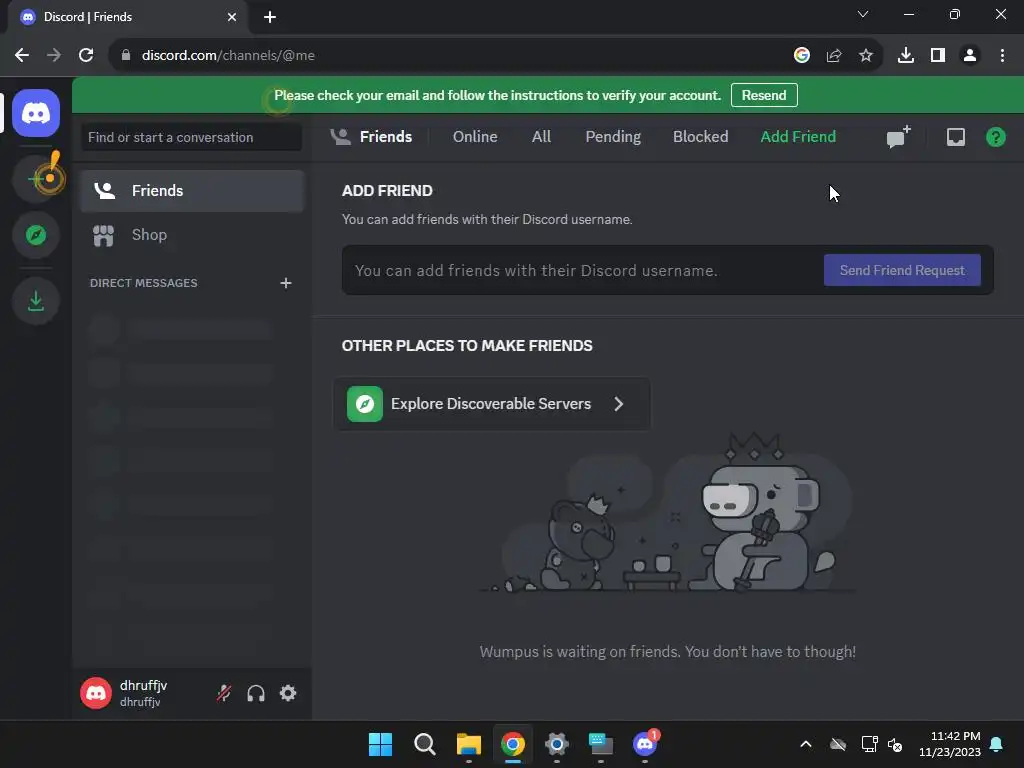Image resolution: width=1024 pixels, height=768 pixels.
Task: Switch to the All friends tab
Action: pyautogui.click(x=541, y=136)
